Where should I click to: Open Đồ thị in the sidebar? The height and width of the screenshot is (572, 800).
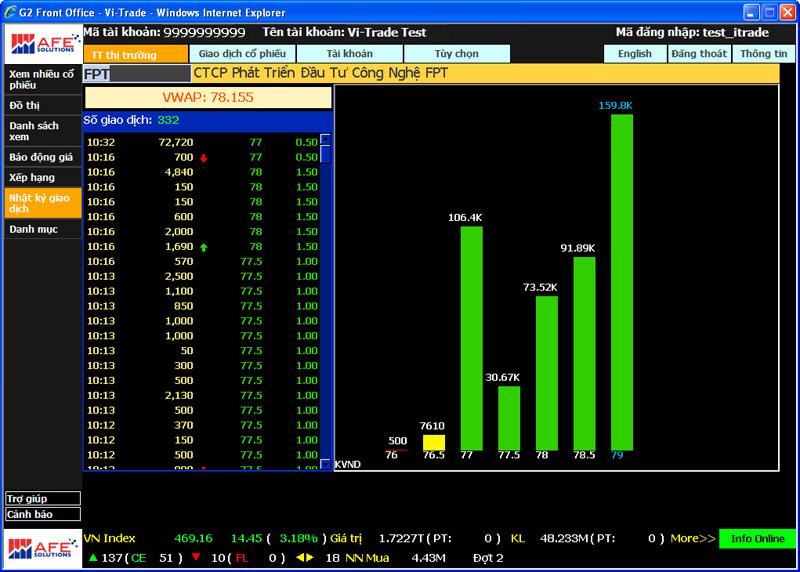(43, 105)
